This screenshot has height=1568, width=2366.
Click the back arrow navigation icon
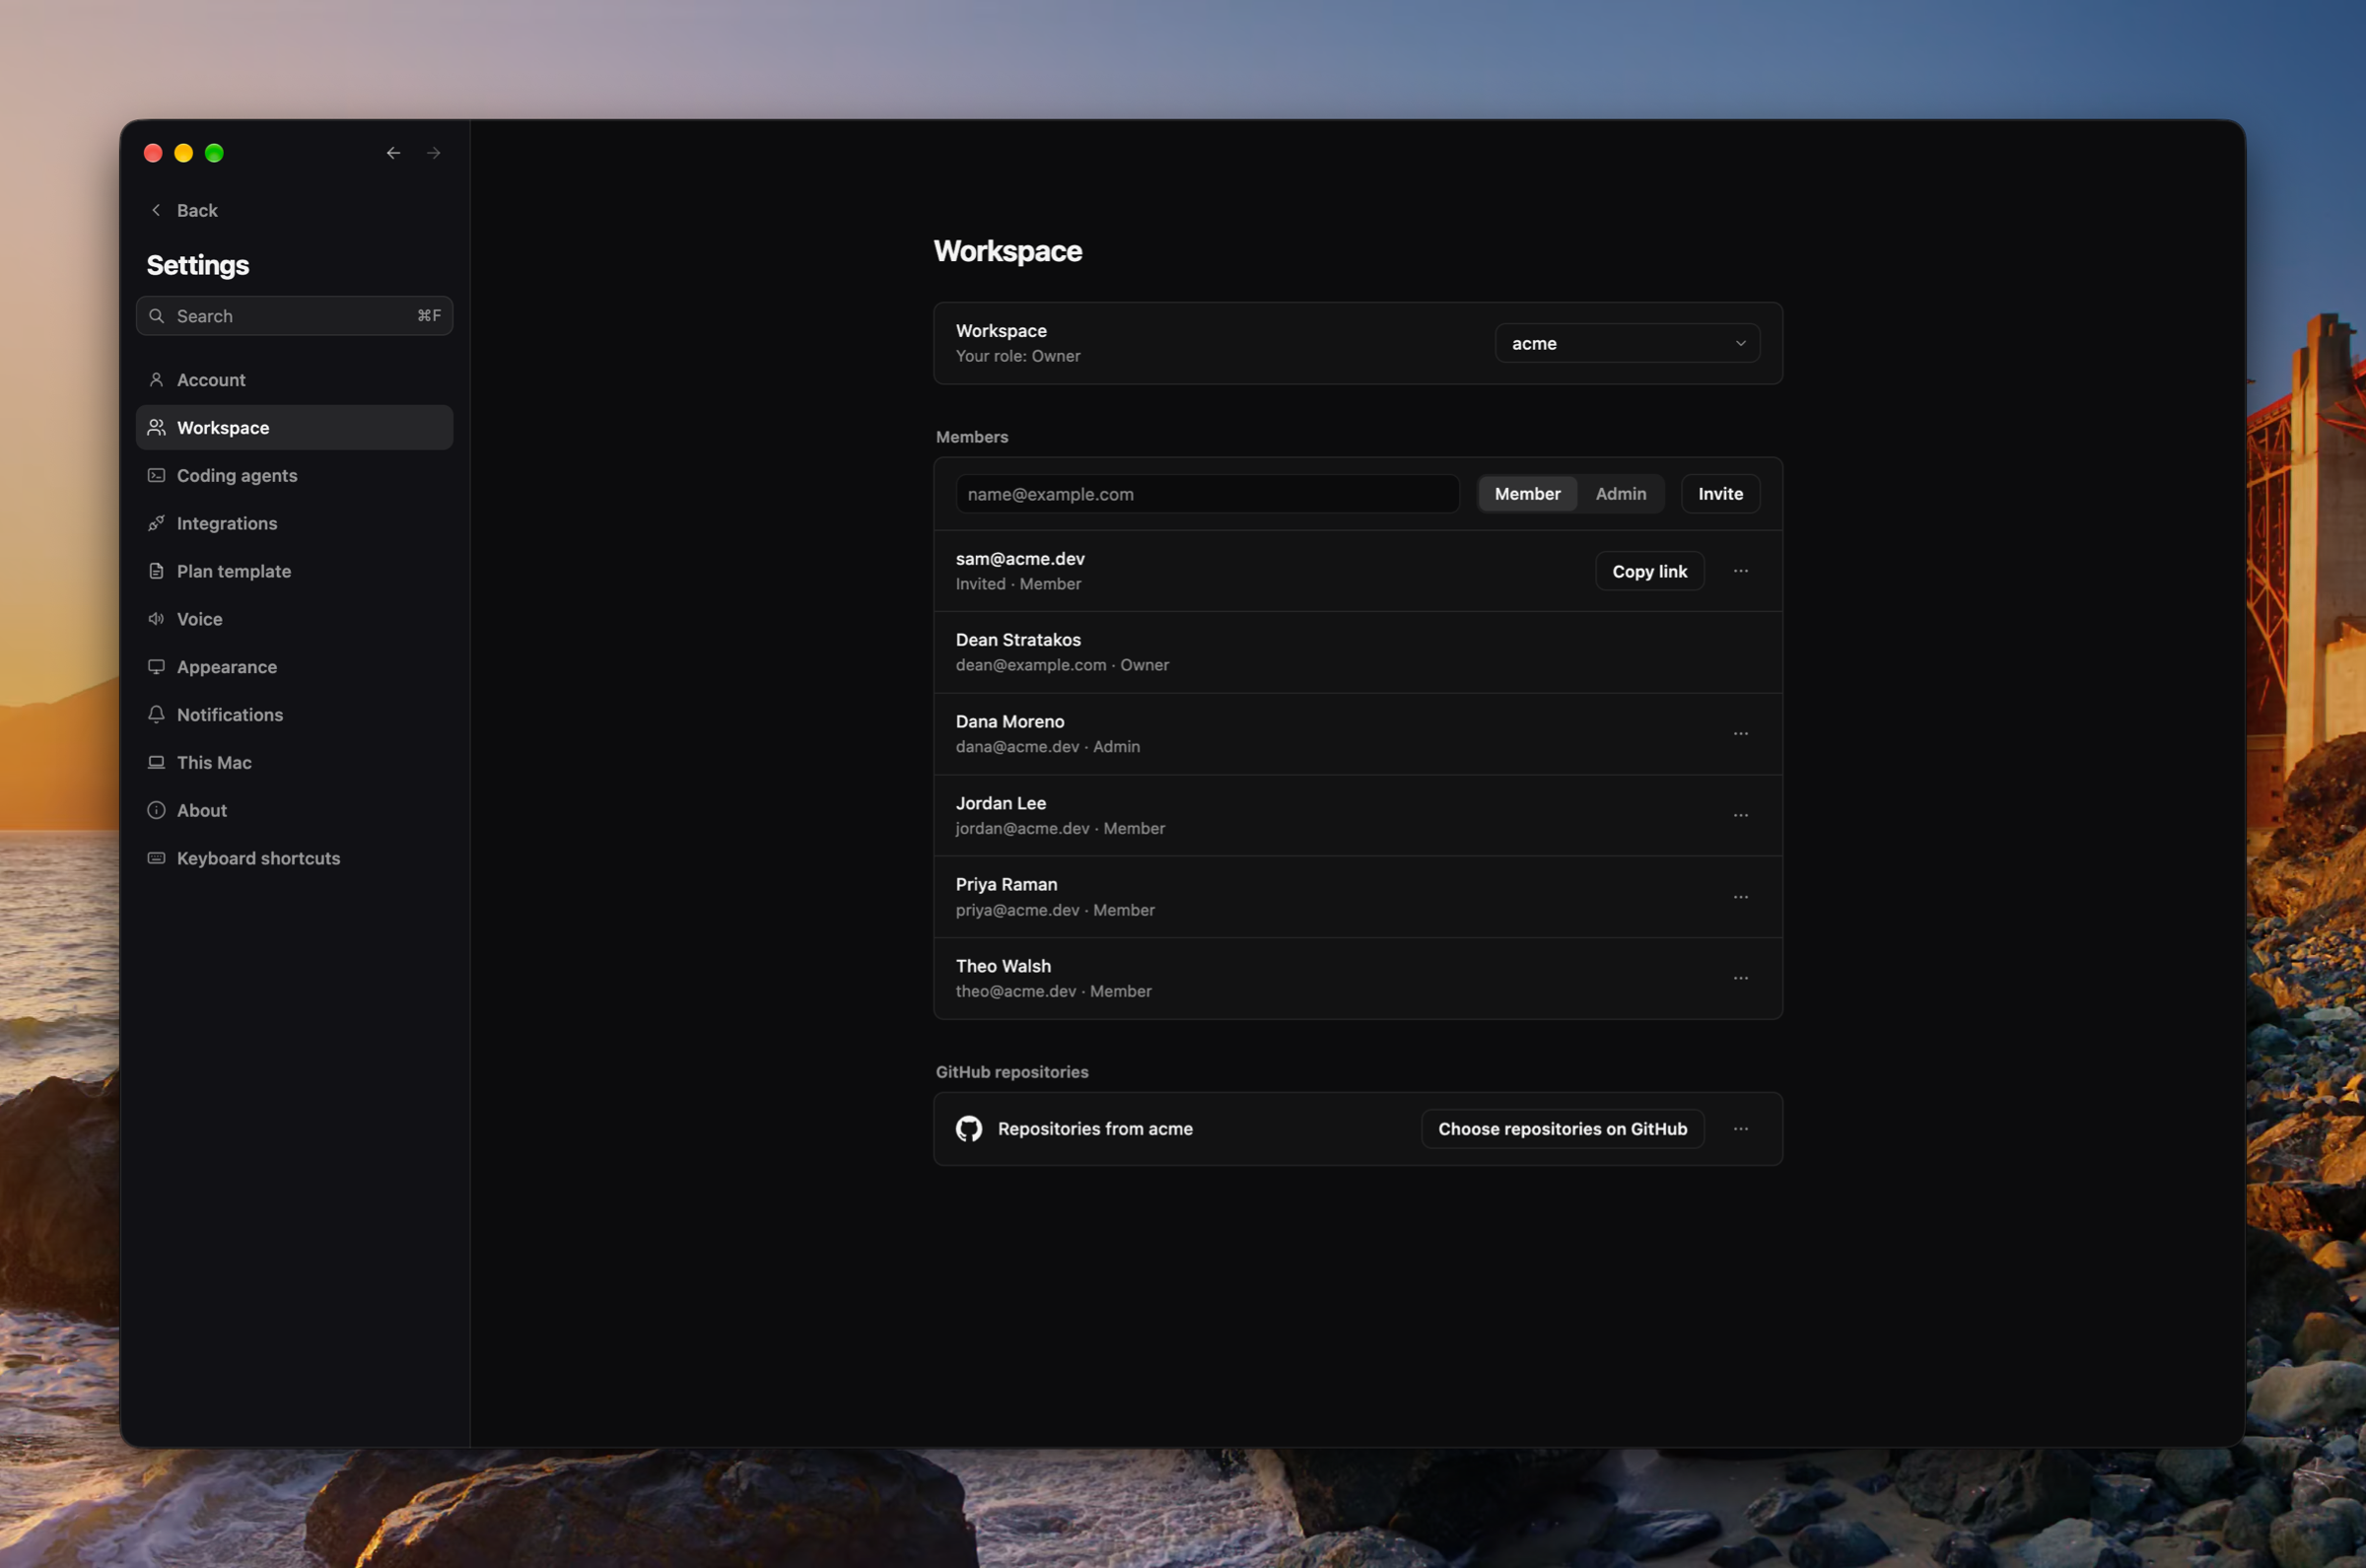point(393,153)
